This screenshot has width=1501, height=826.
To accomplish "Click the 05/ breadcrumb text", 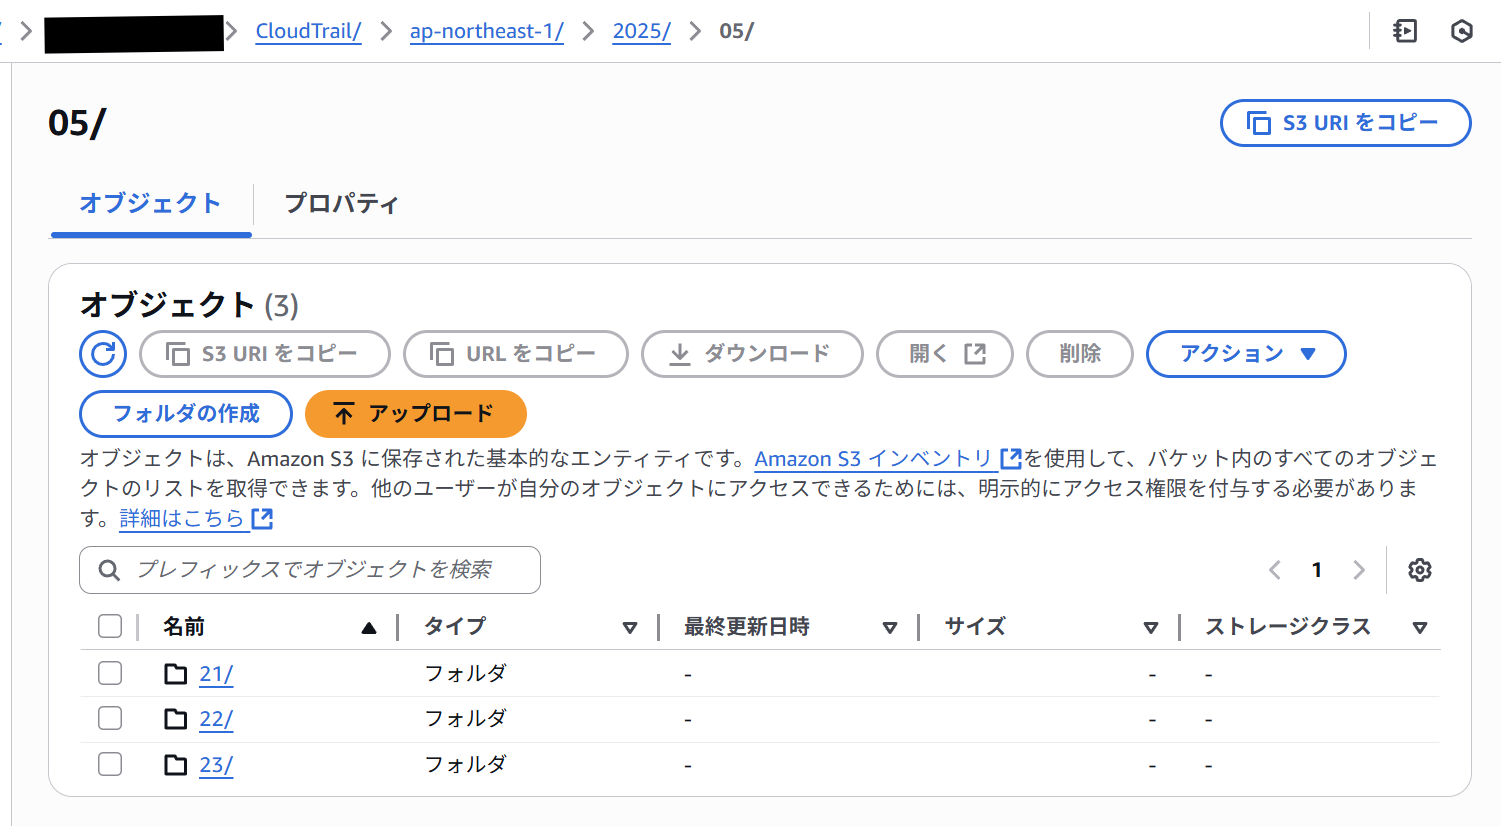I will pyautogui.click(x=737, y=31).
